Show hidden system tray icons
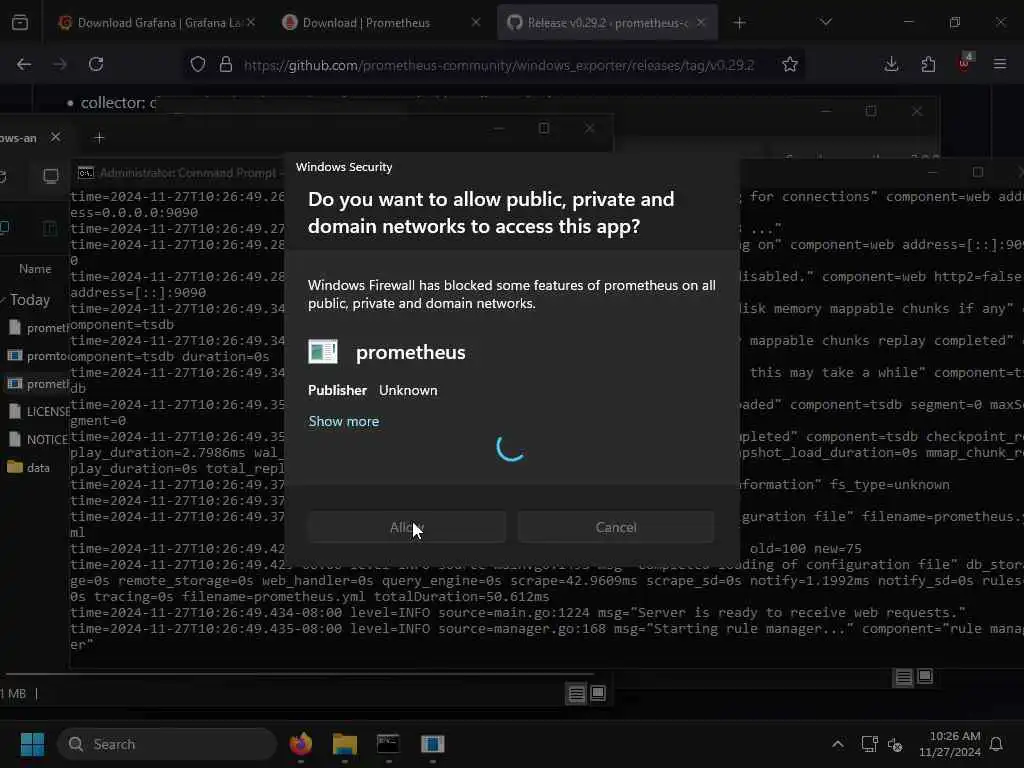The height and width of the screenshot is (768, 1024). point(837,744)
